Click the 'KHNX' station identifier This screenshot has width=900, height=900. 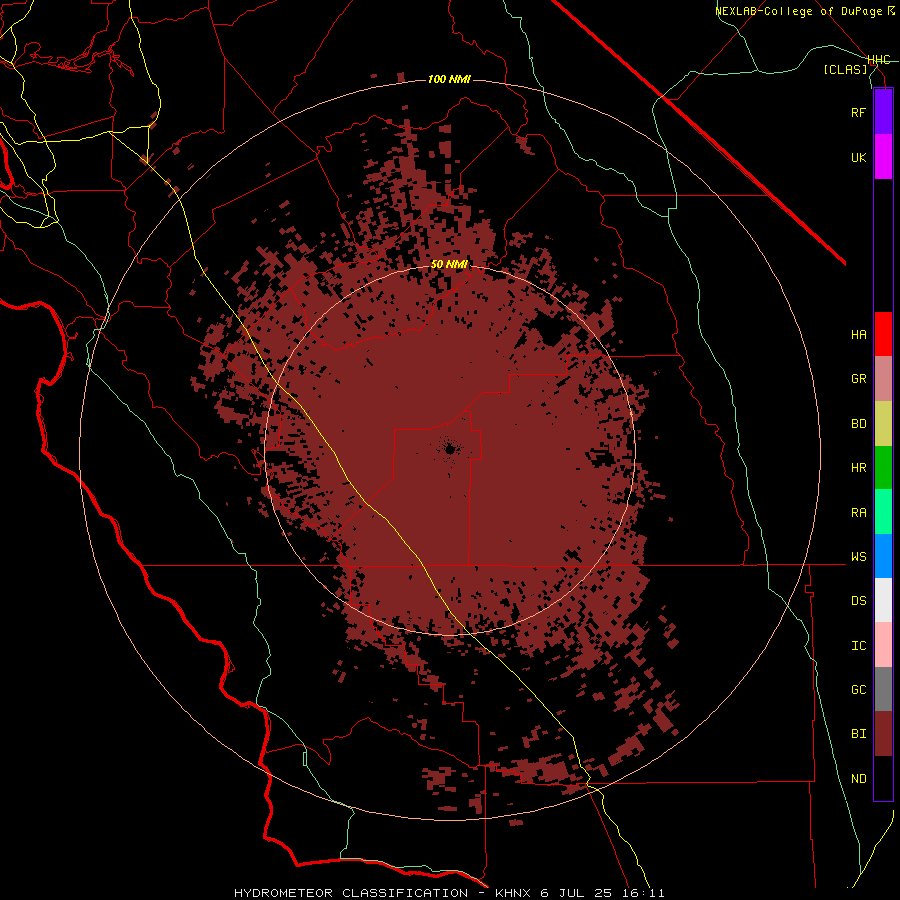click(513, 893)
